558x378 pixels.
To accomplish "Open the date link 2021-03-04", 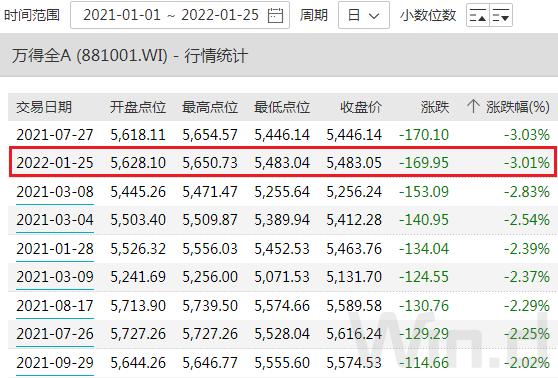I will click(x=55, y=220).
